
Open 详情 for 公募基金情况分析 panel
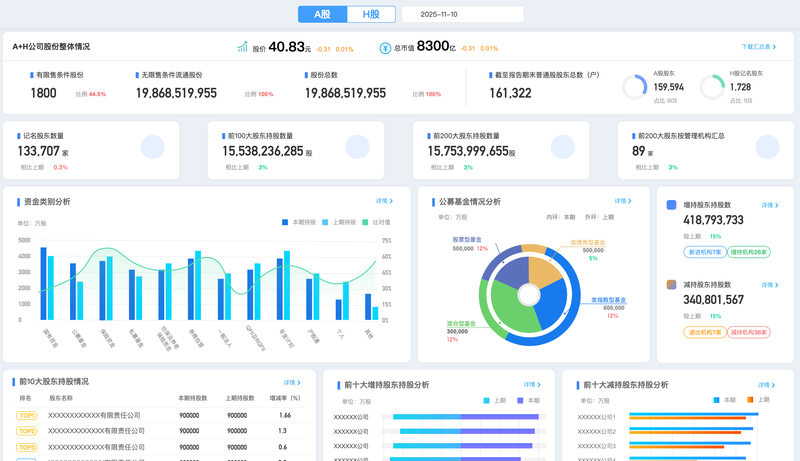(x=623, y=201)
